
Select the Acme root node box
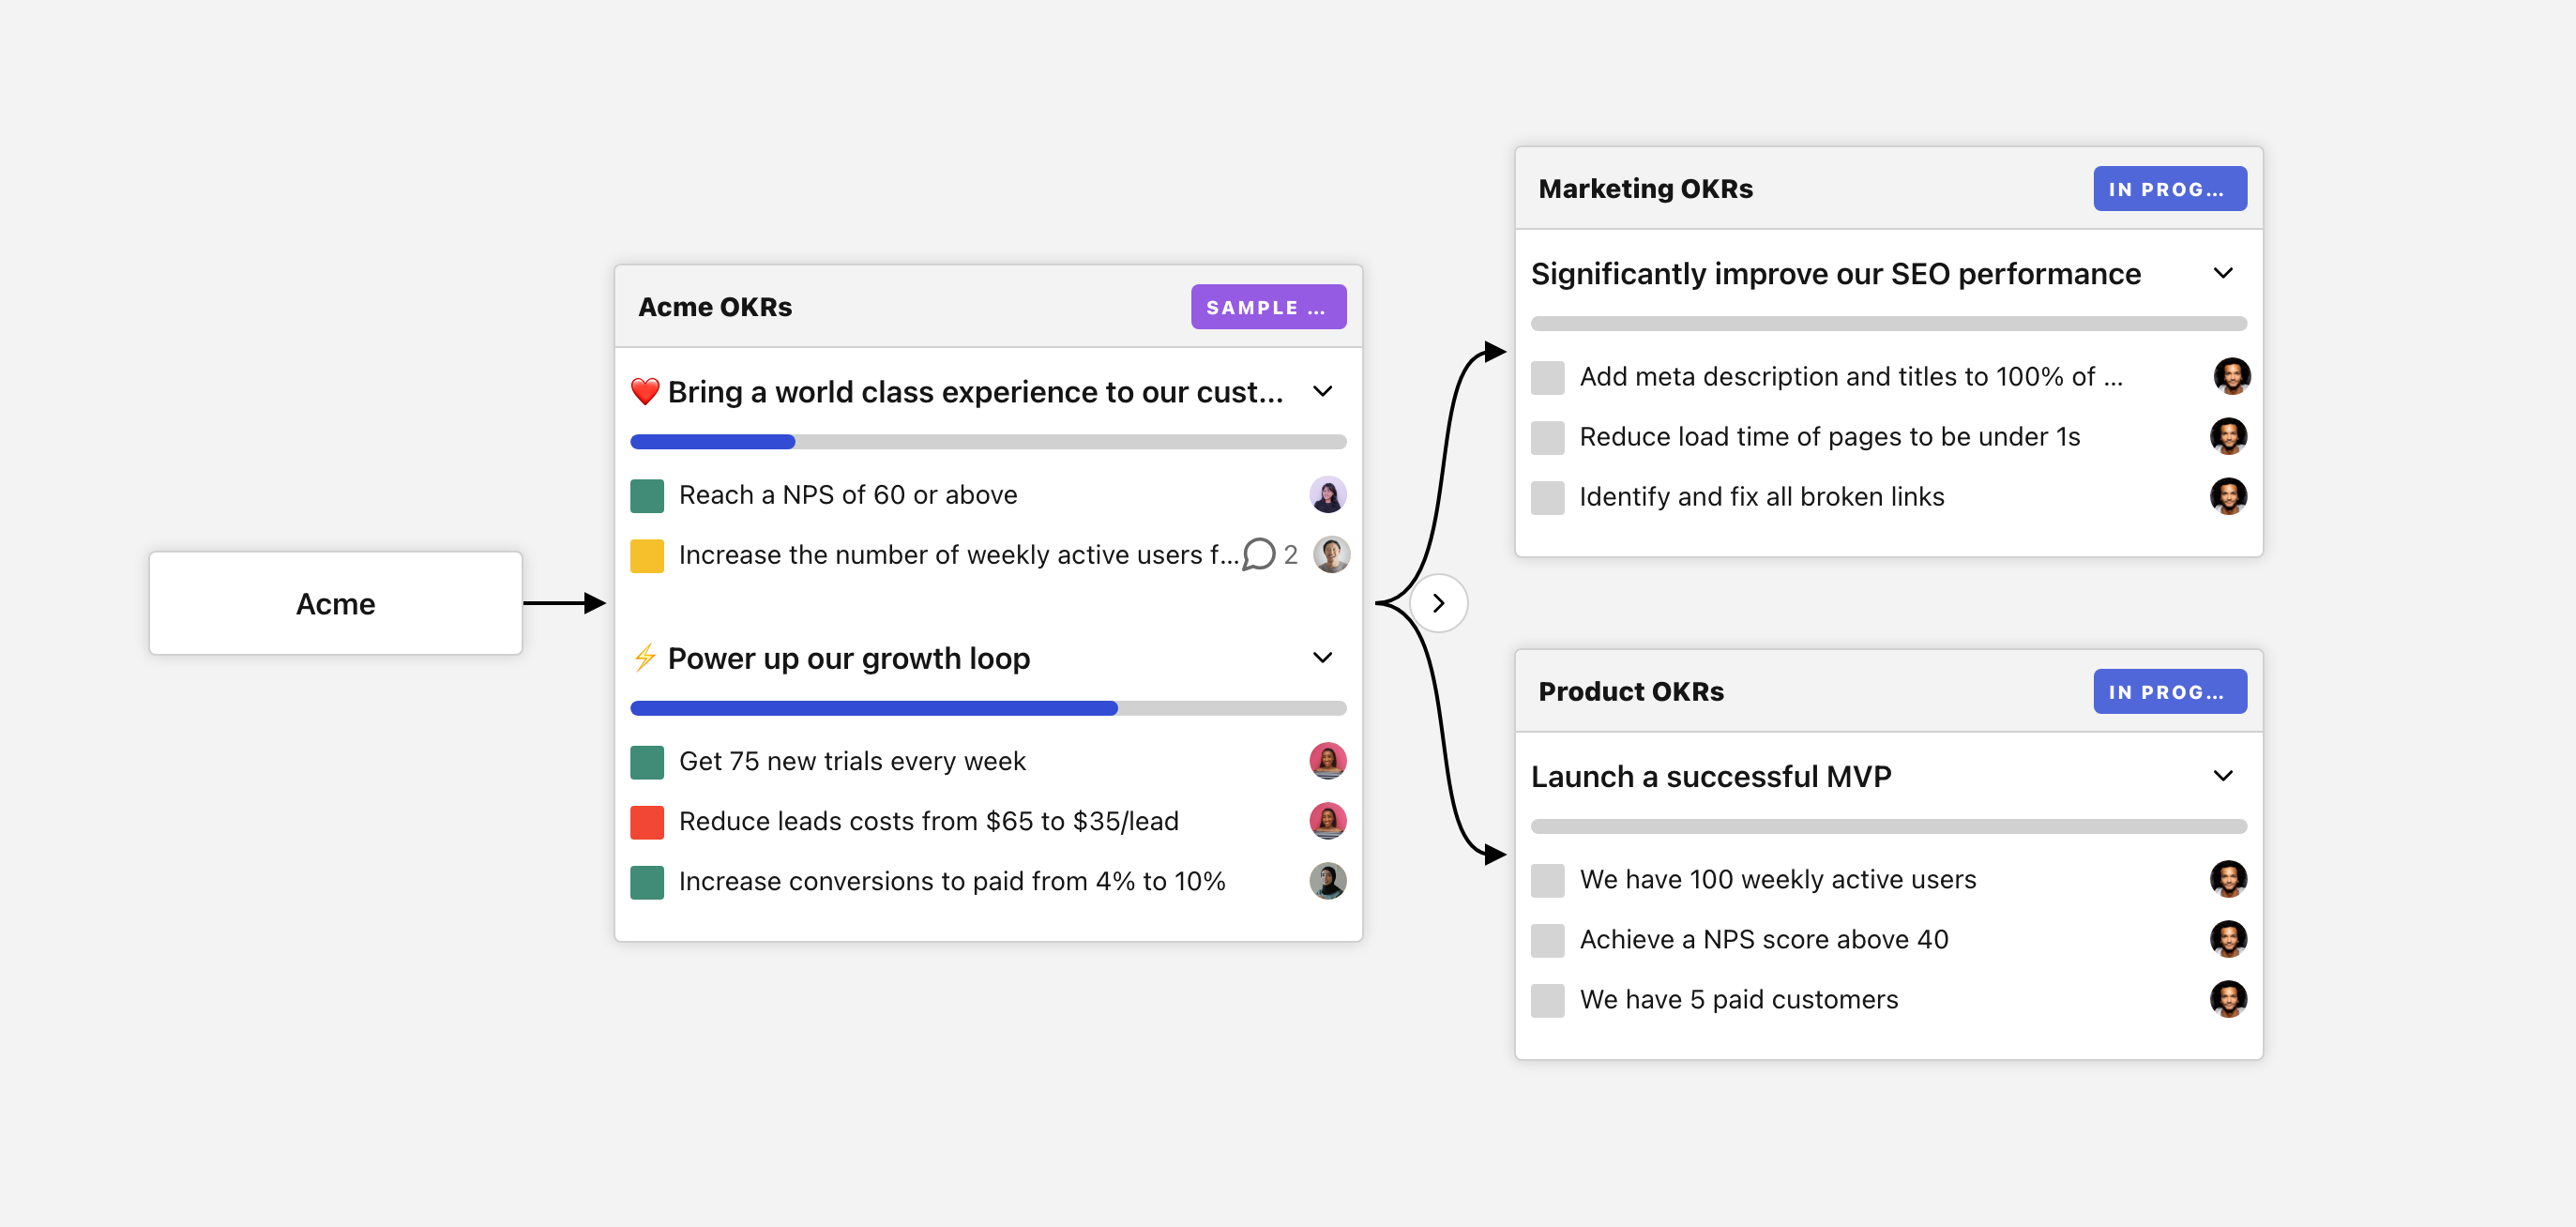[x=335, y=603]
